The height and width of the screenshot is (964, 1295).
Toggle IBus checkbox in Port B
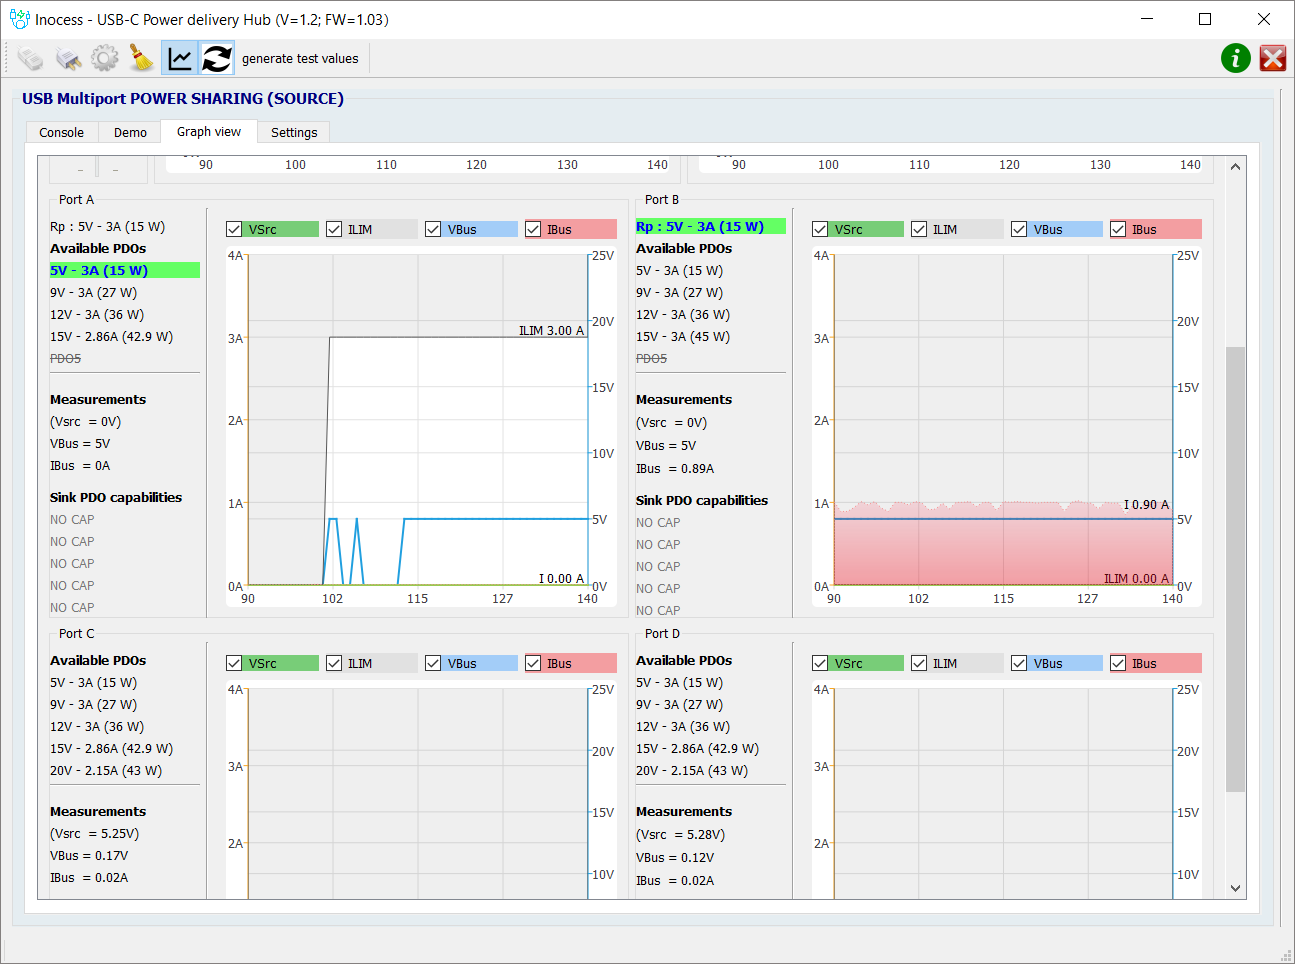(x=1118, y=230)
